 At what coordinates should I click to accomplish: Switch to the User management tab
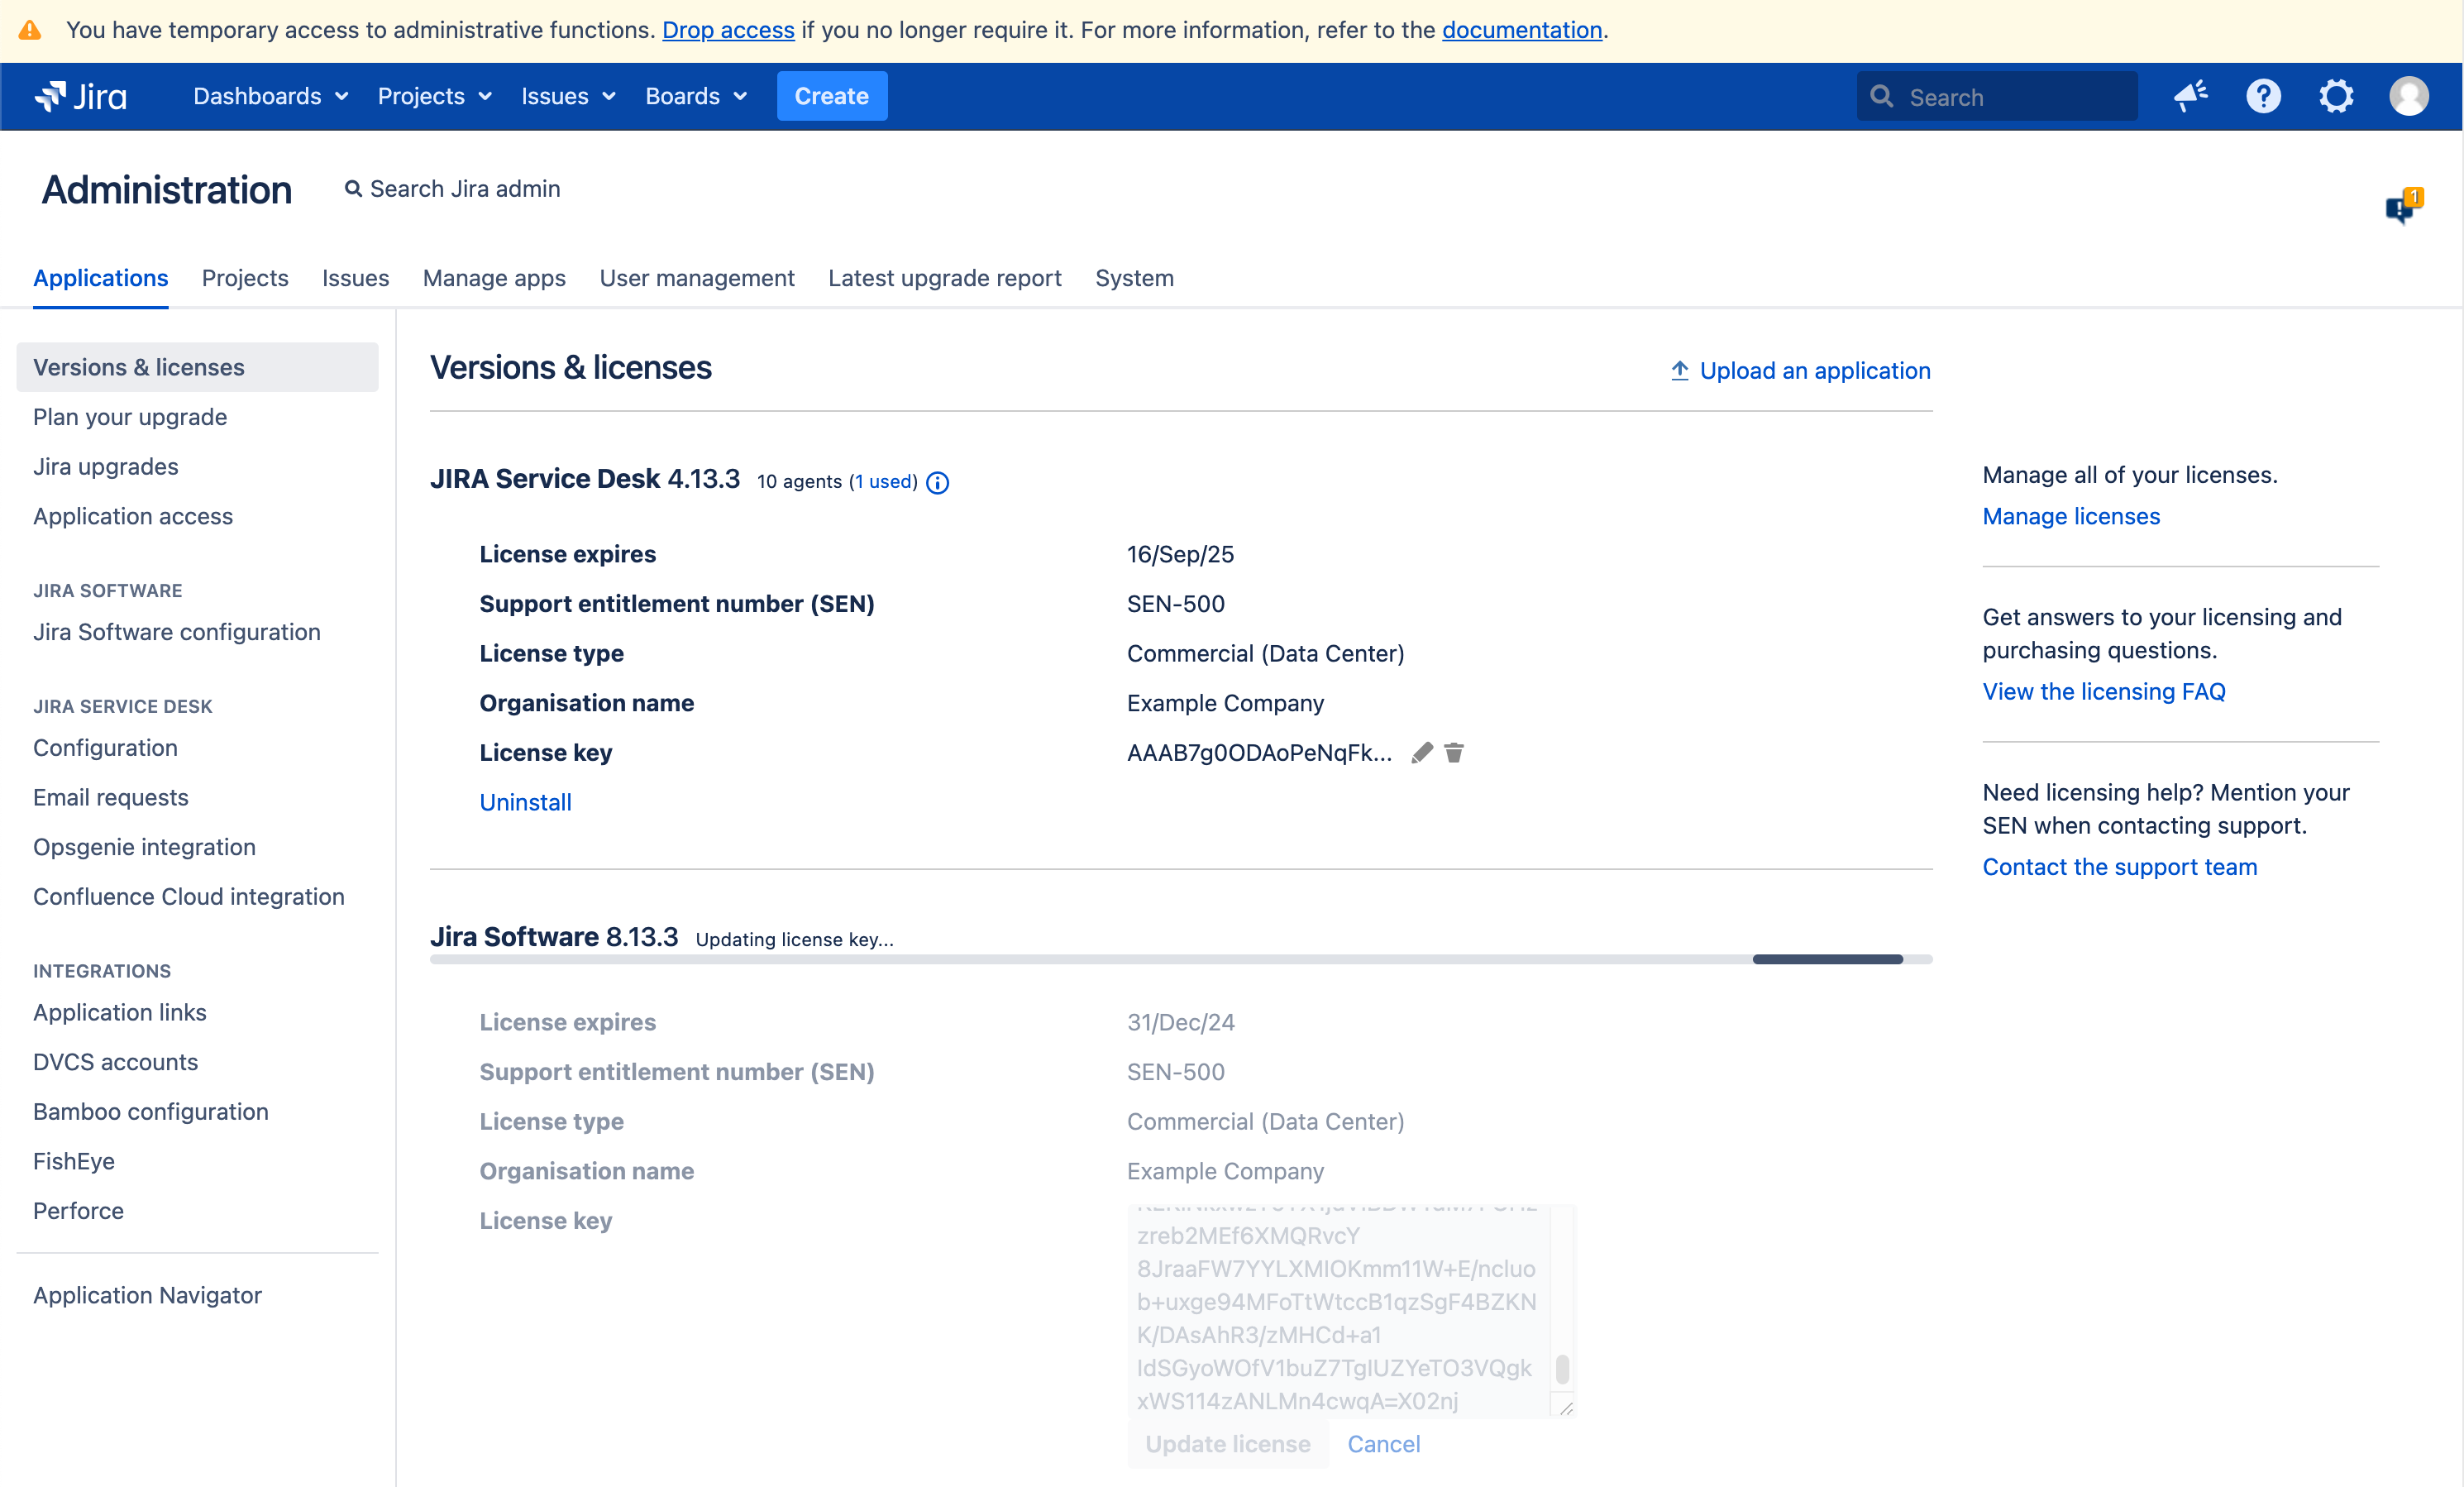(696, 278)
